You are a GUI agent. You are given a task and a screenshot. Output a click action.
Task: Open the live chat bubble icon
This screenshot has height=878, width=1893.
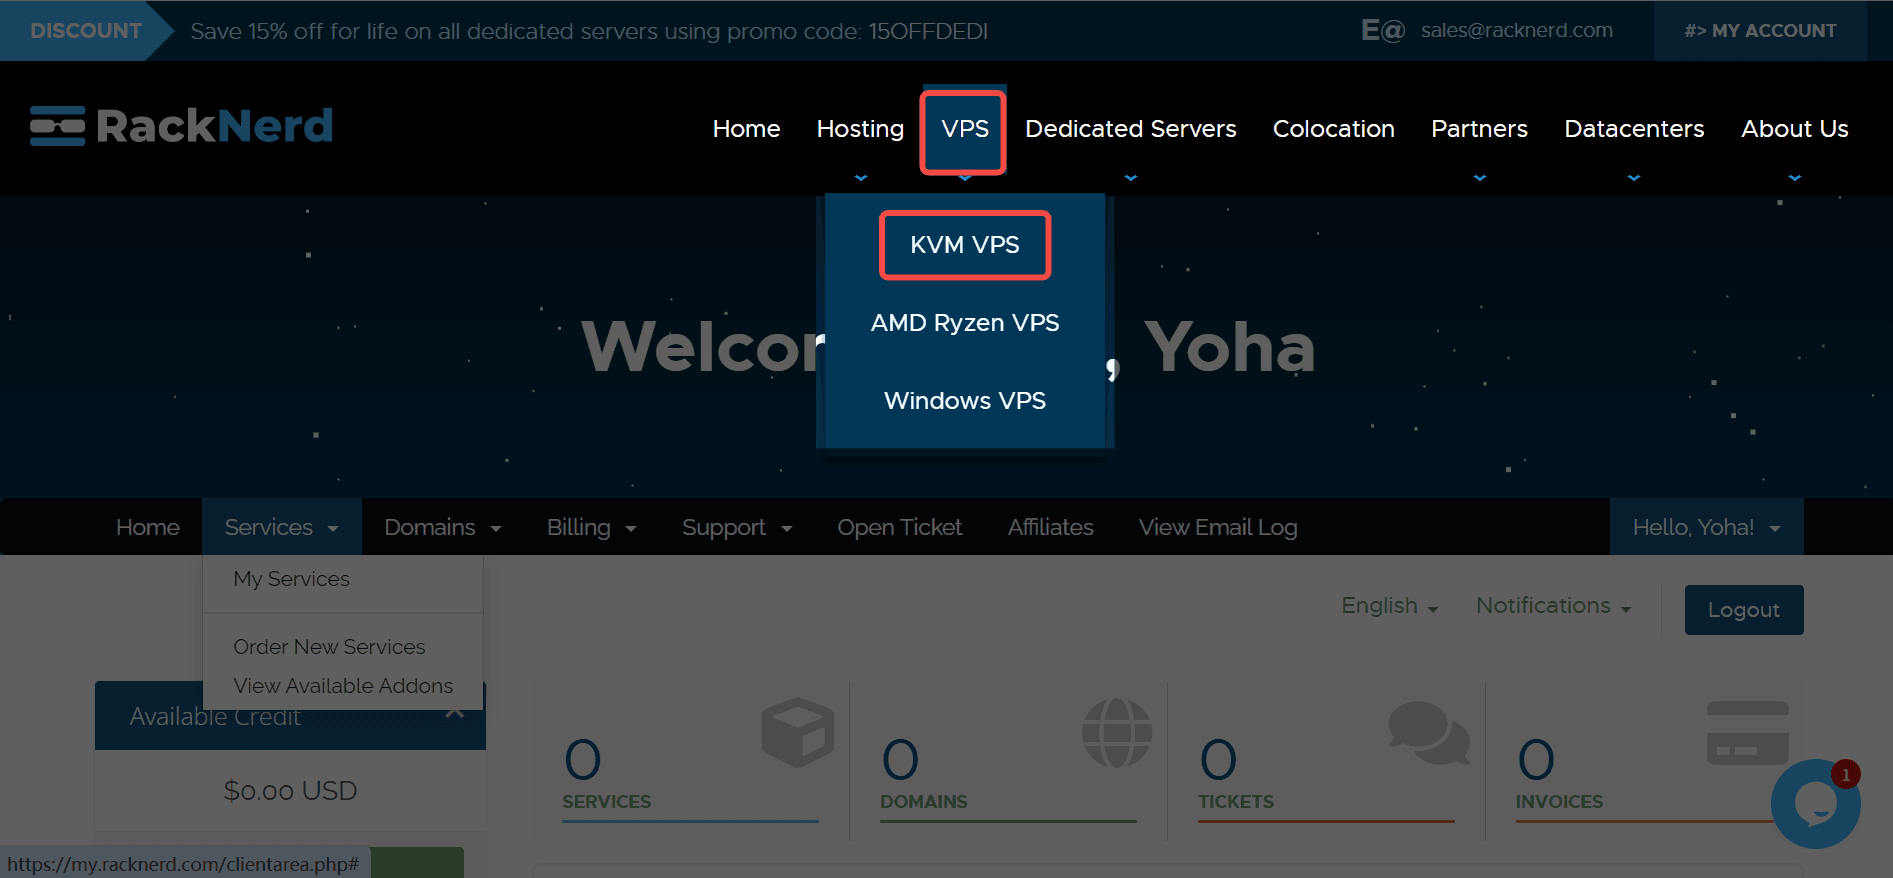(1814, 803)
